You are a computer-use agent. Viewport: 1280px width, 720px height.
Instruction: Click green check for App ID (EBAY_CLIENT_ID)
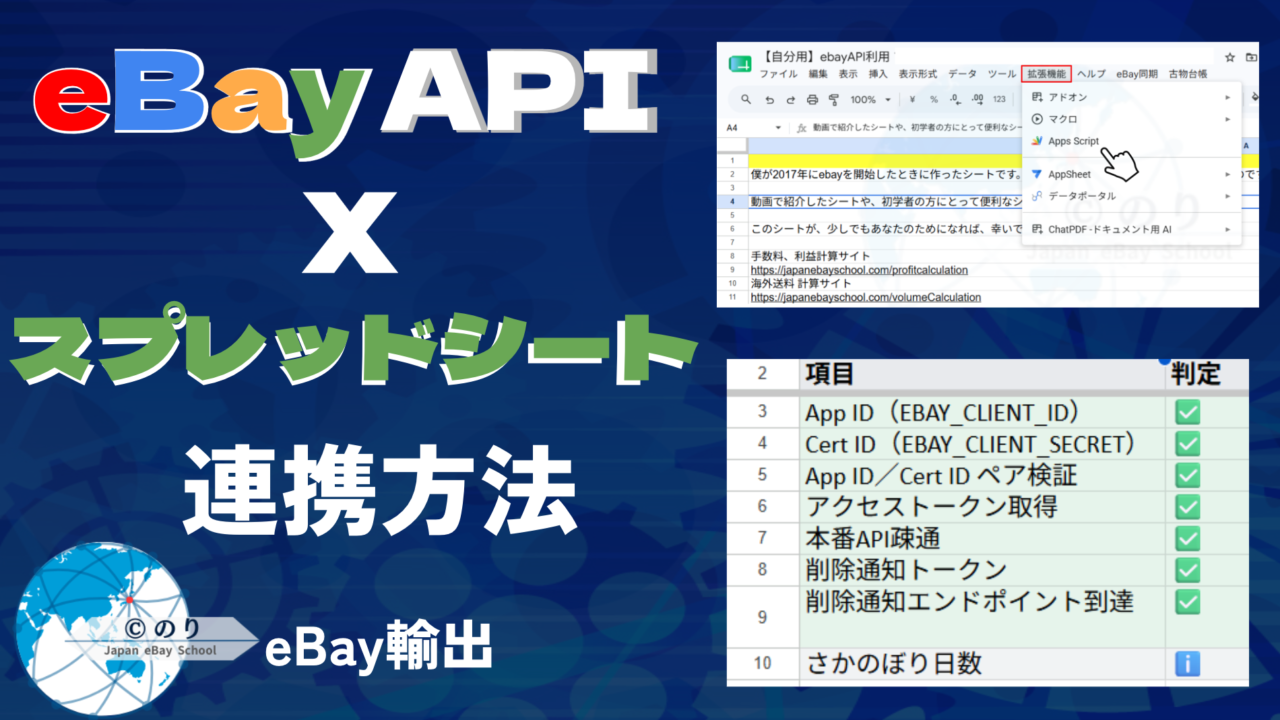[x=1187, y=412]
